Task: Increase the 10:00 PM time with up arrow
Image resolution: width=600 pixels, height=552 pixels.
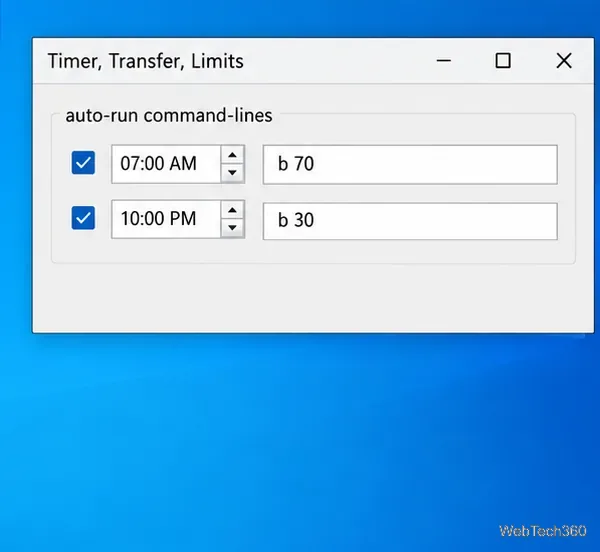Action: (x=232, y=210)
